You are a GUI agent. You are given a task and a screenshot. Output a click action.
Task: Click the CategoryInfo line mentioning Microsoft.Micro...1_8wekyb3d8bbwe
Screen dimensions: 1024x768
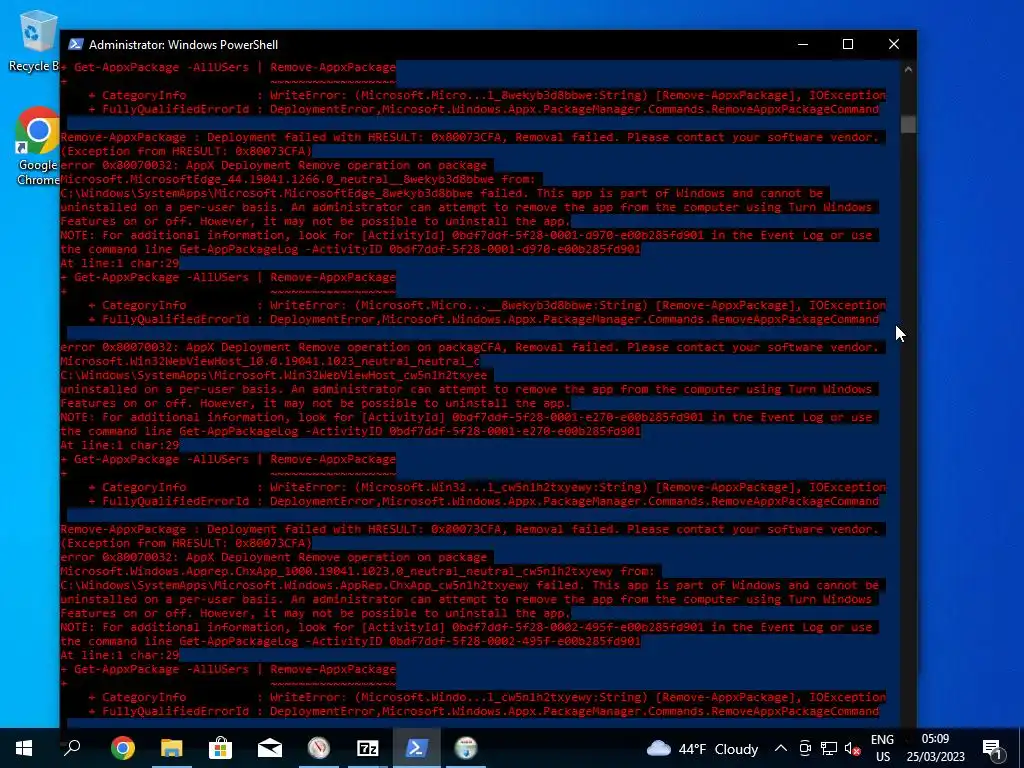[x=487, y=95]
